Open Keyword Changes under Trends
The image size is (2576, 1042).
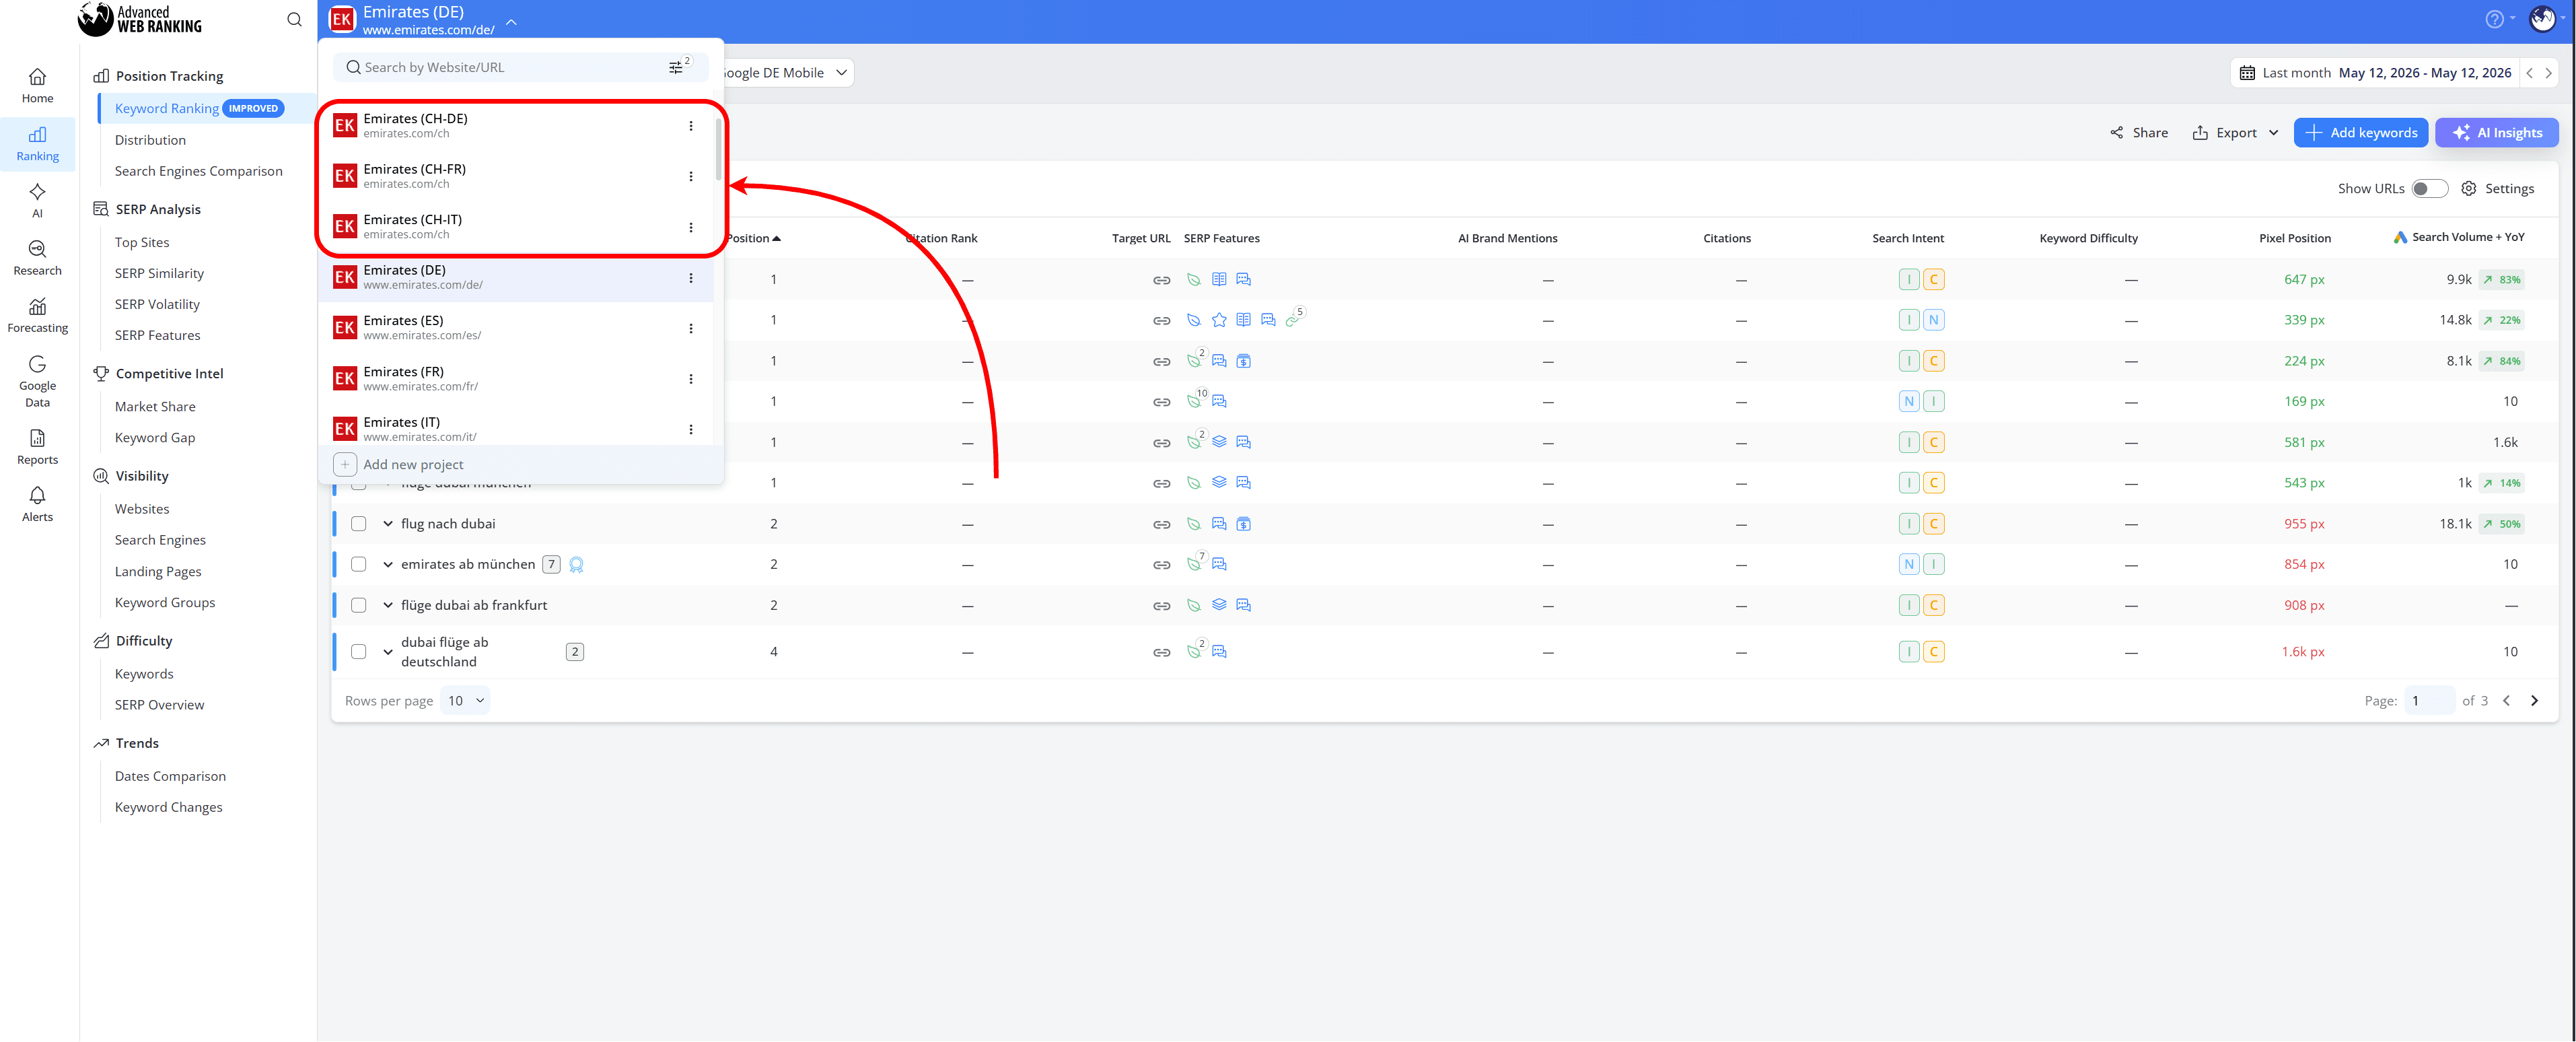[x=168, y=807]
